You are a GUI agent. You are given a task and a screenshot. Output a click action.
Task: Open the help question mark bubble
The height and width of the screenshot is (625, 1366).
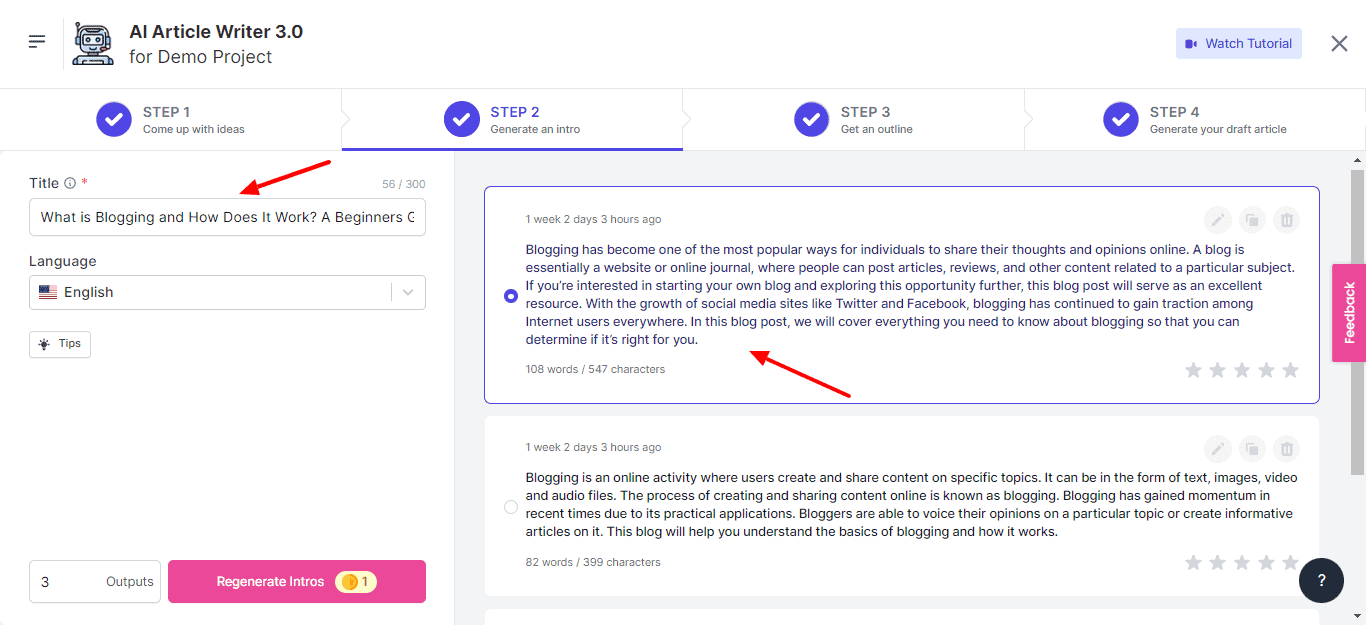pos(1321,581)
